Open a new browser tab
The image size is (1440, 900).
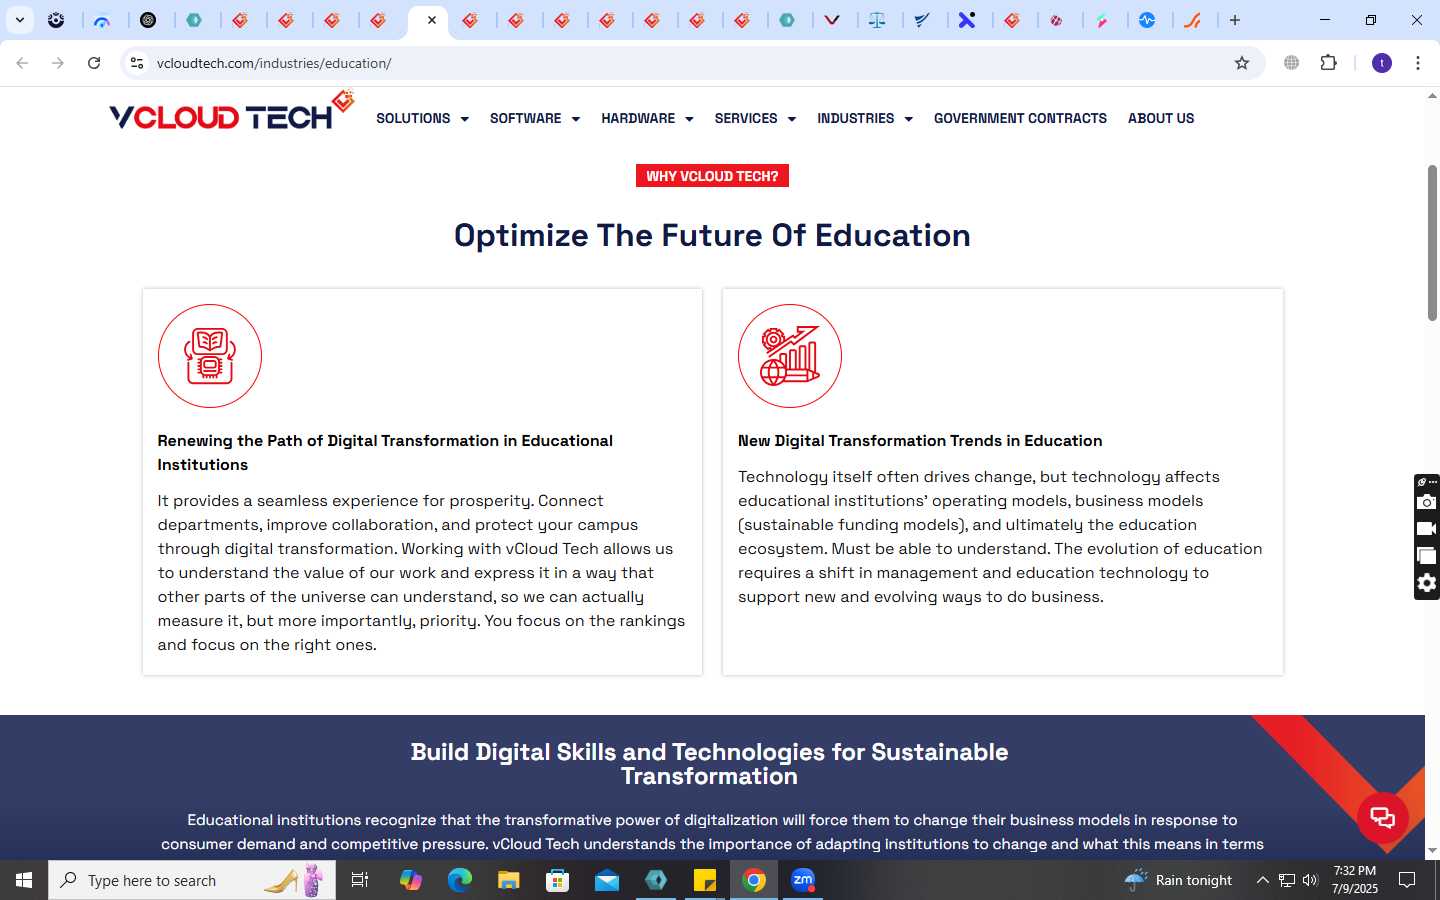1235,20
